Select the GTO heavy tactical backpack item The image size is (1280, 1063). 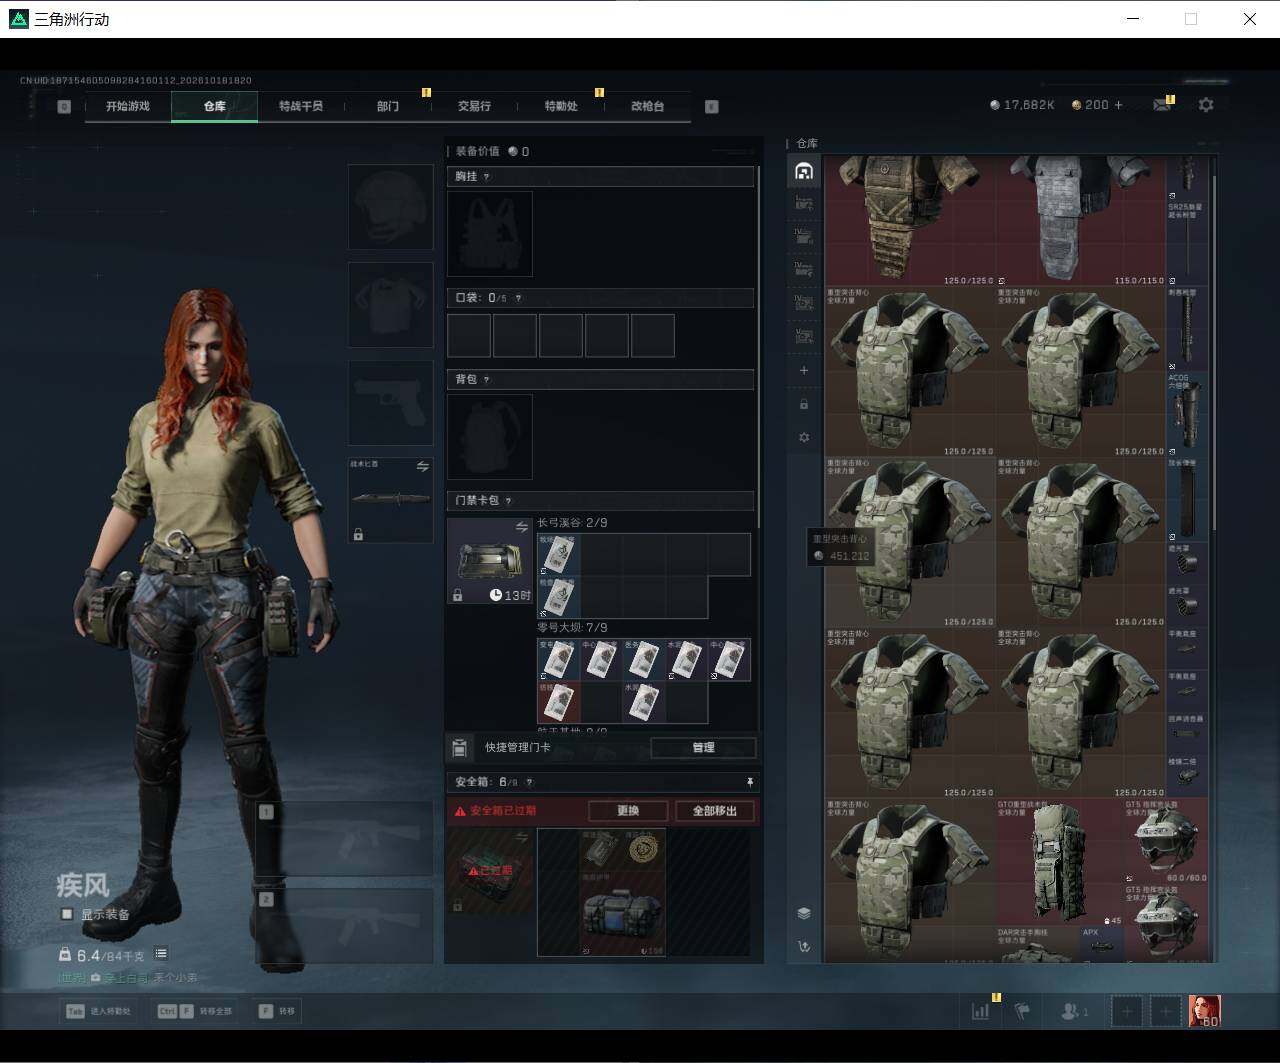pos(1058,862)
